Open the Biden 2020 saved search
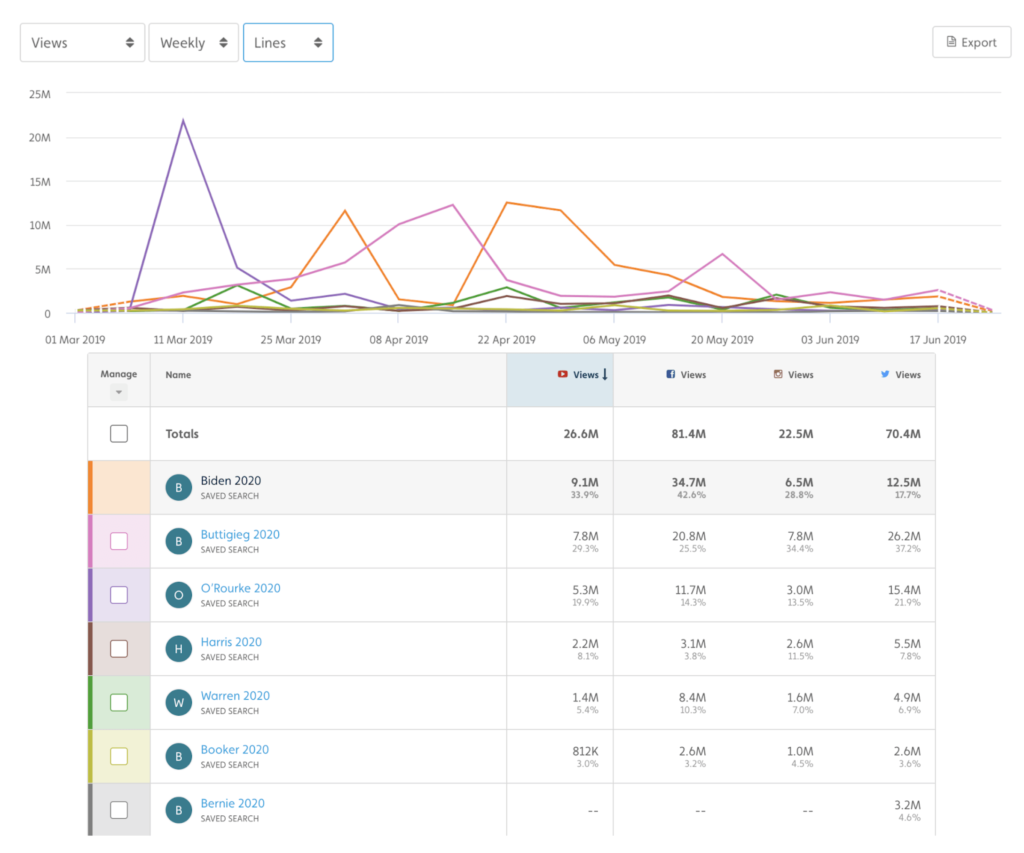Screen dimensions: 1024x853 pos(230,481)
